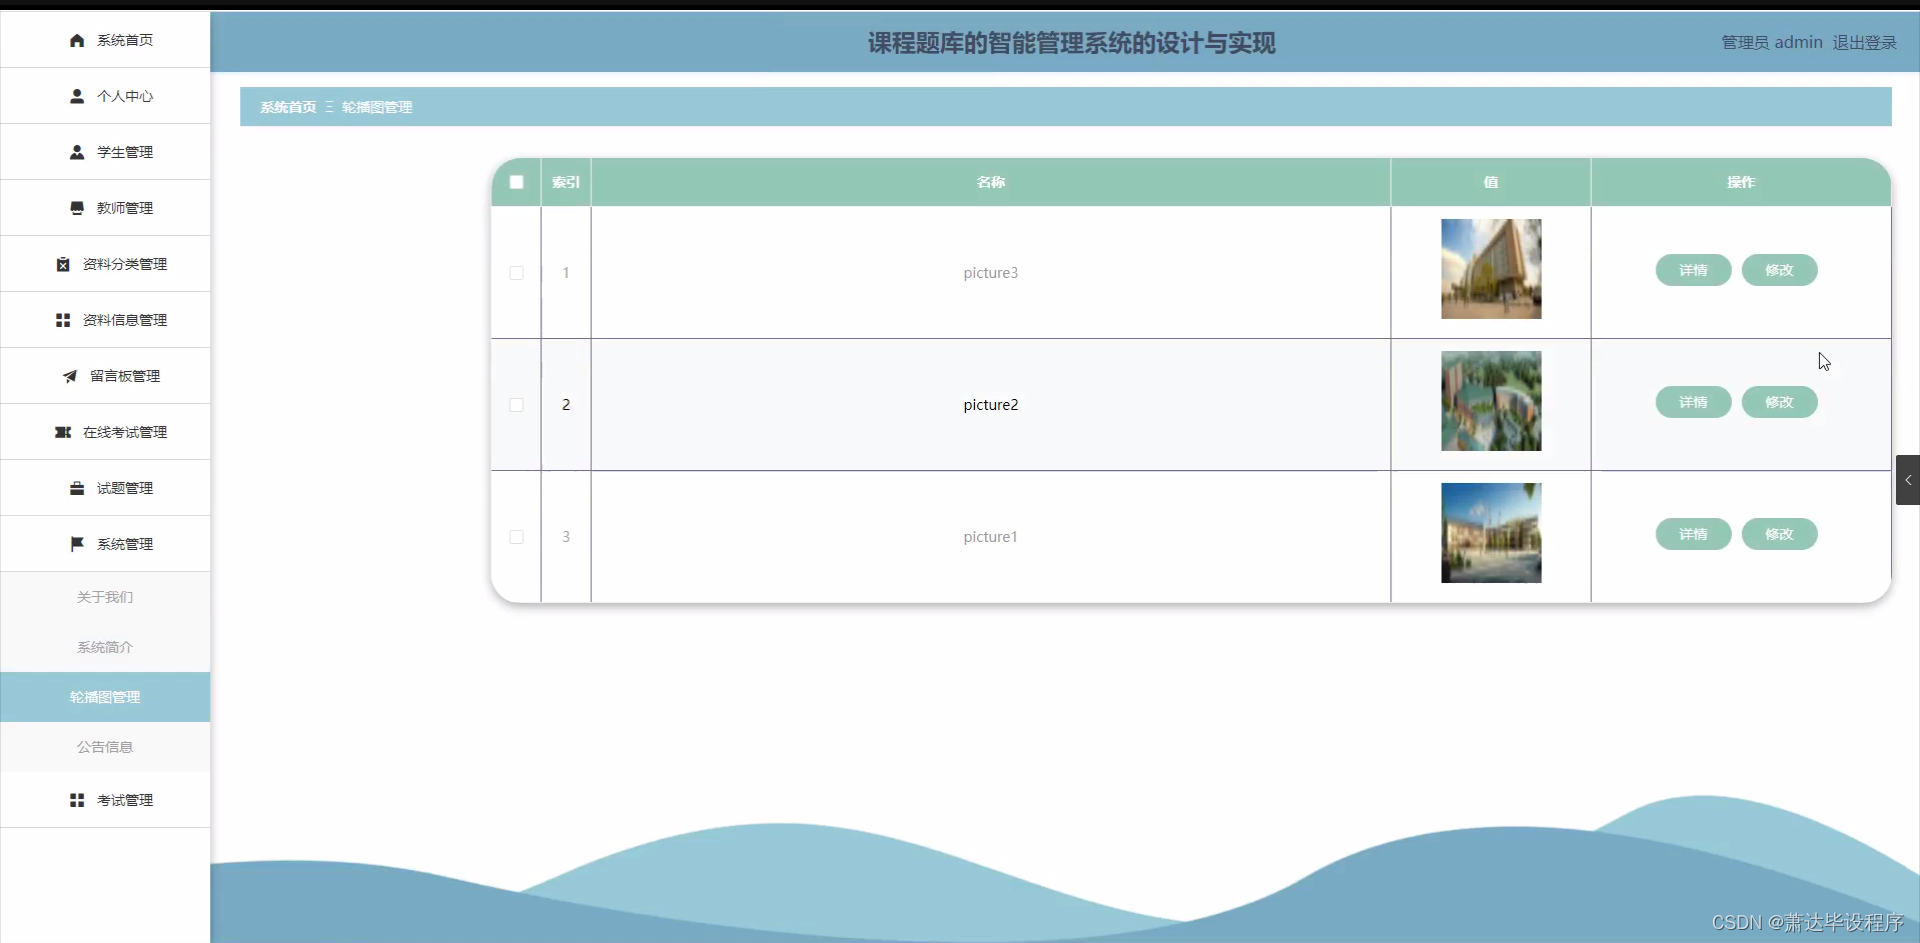Switch to 公告信息 menu item
Image resolution: width=1920 pixels, height=943 pixels.
point(104,747)
